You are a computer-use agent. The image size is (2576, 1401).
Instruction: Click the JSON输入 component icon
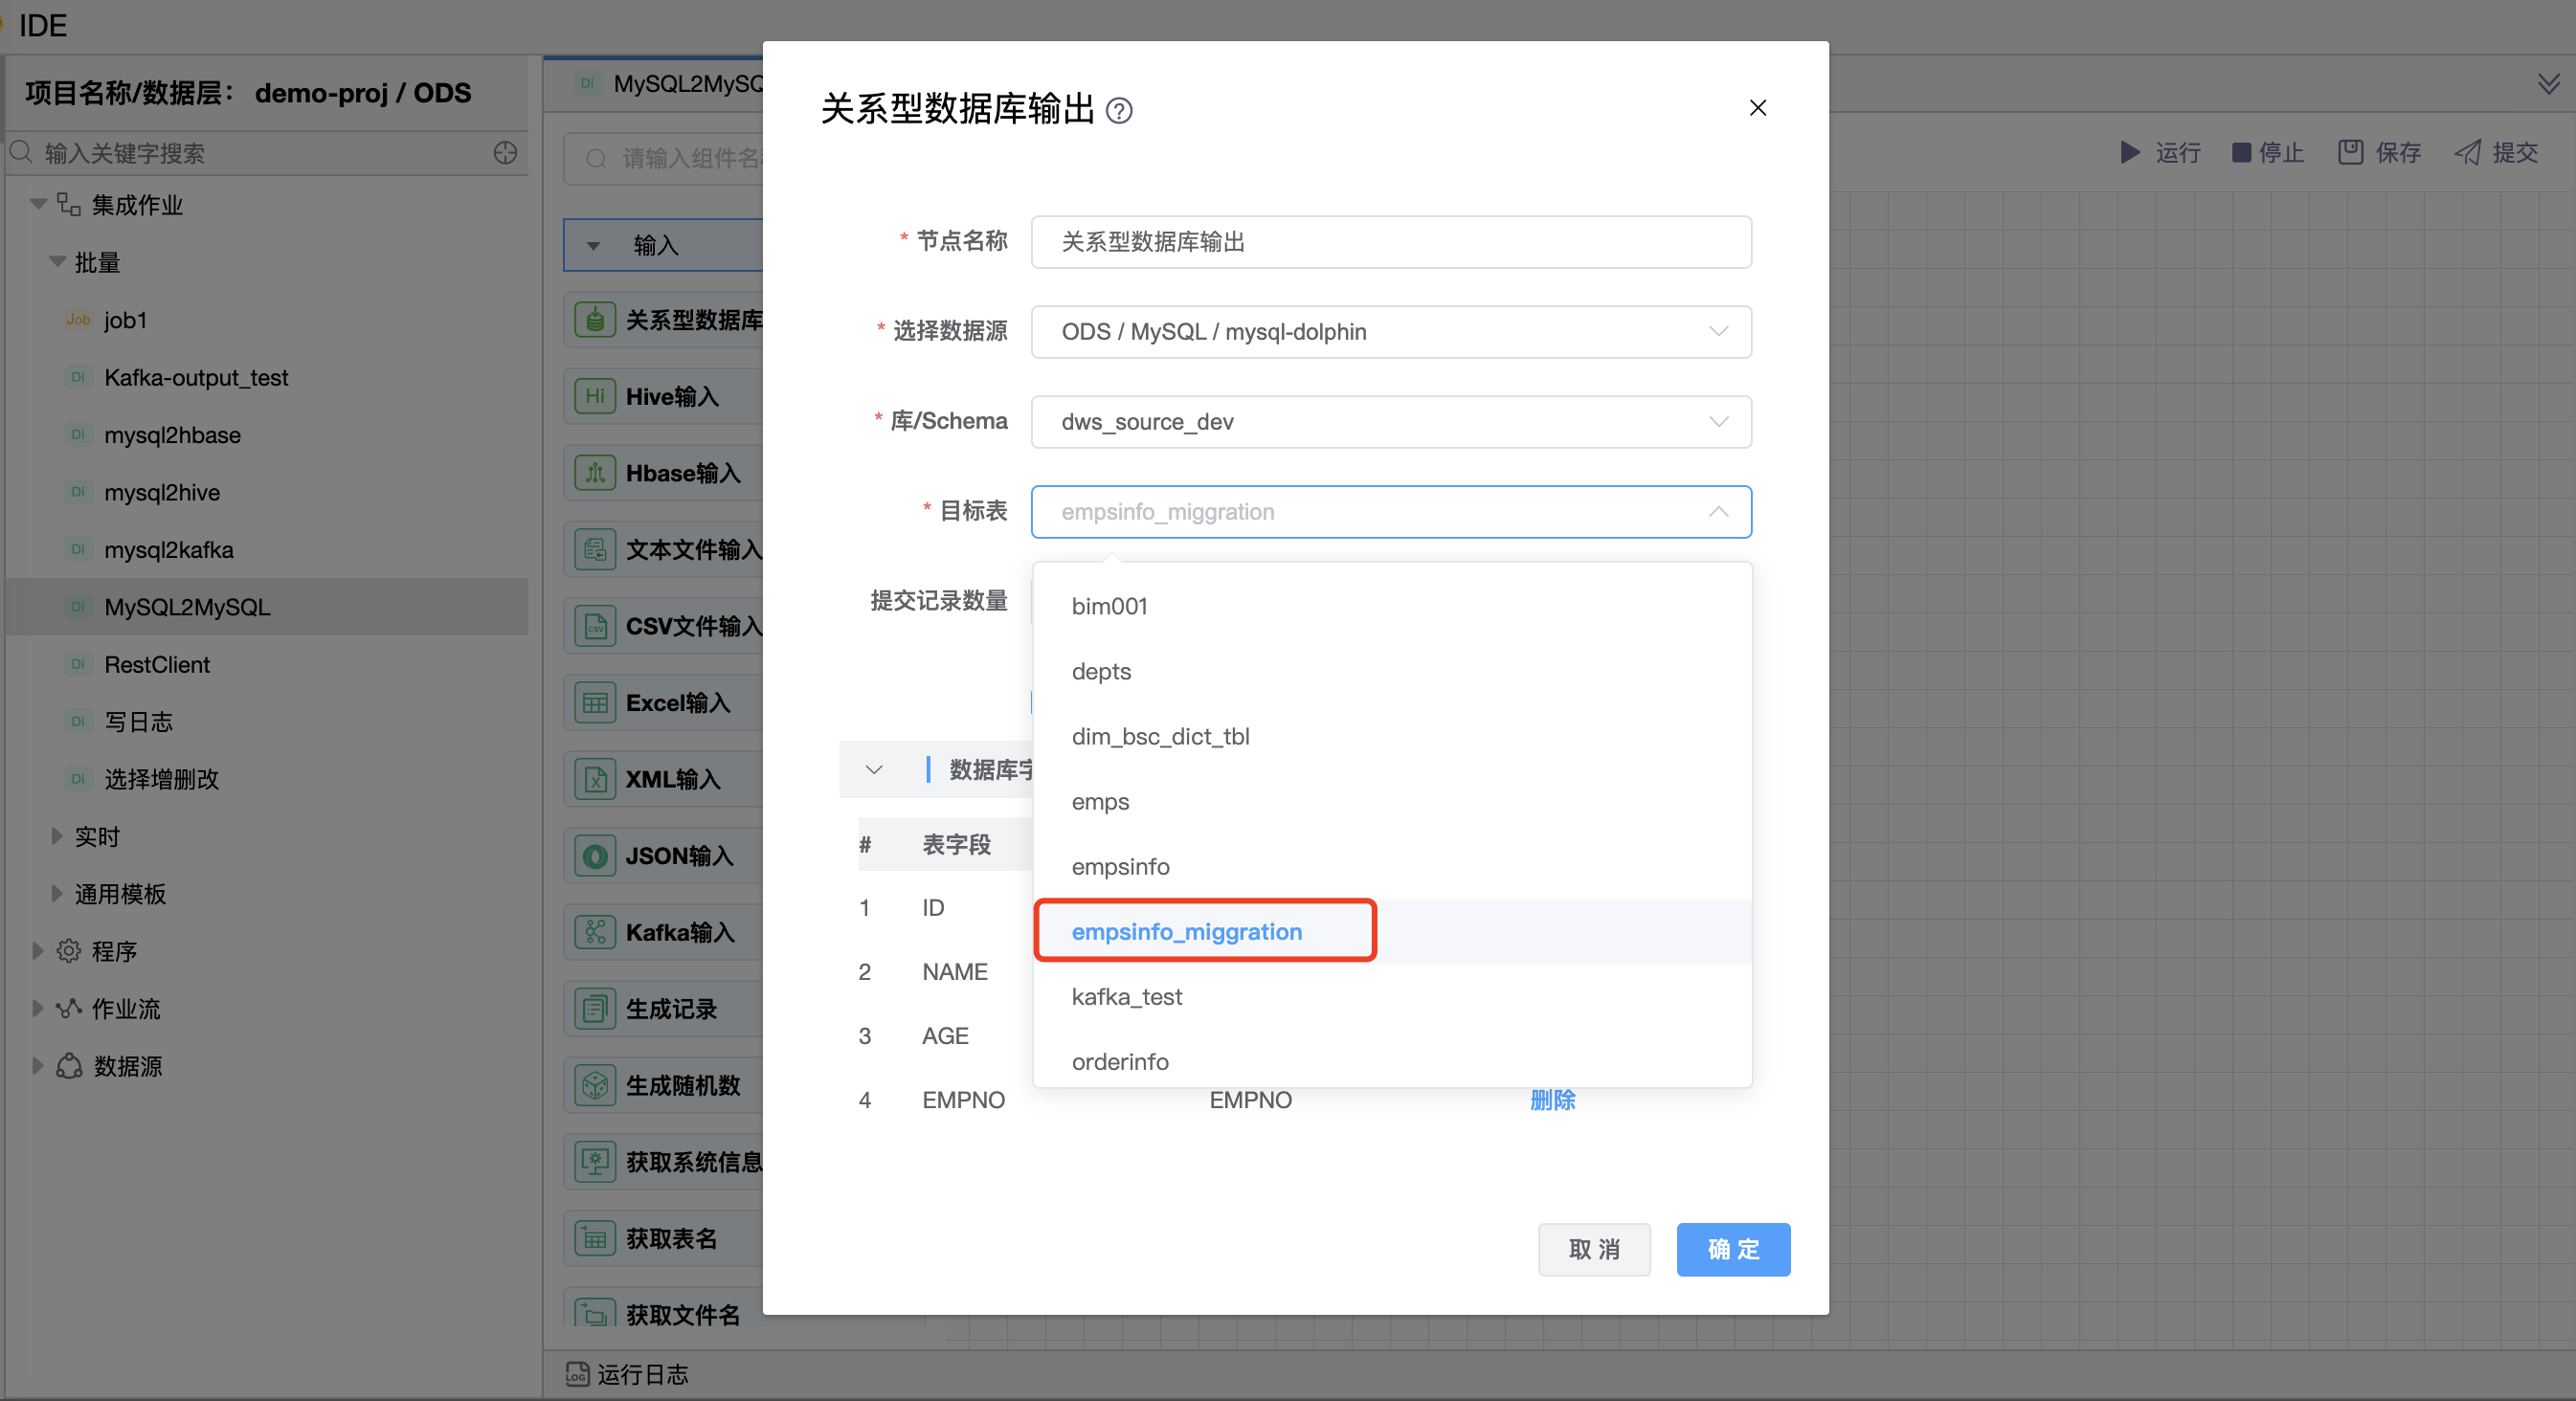(x=595, y=856)
